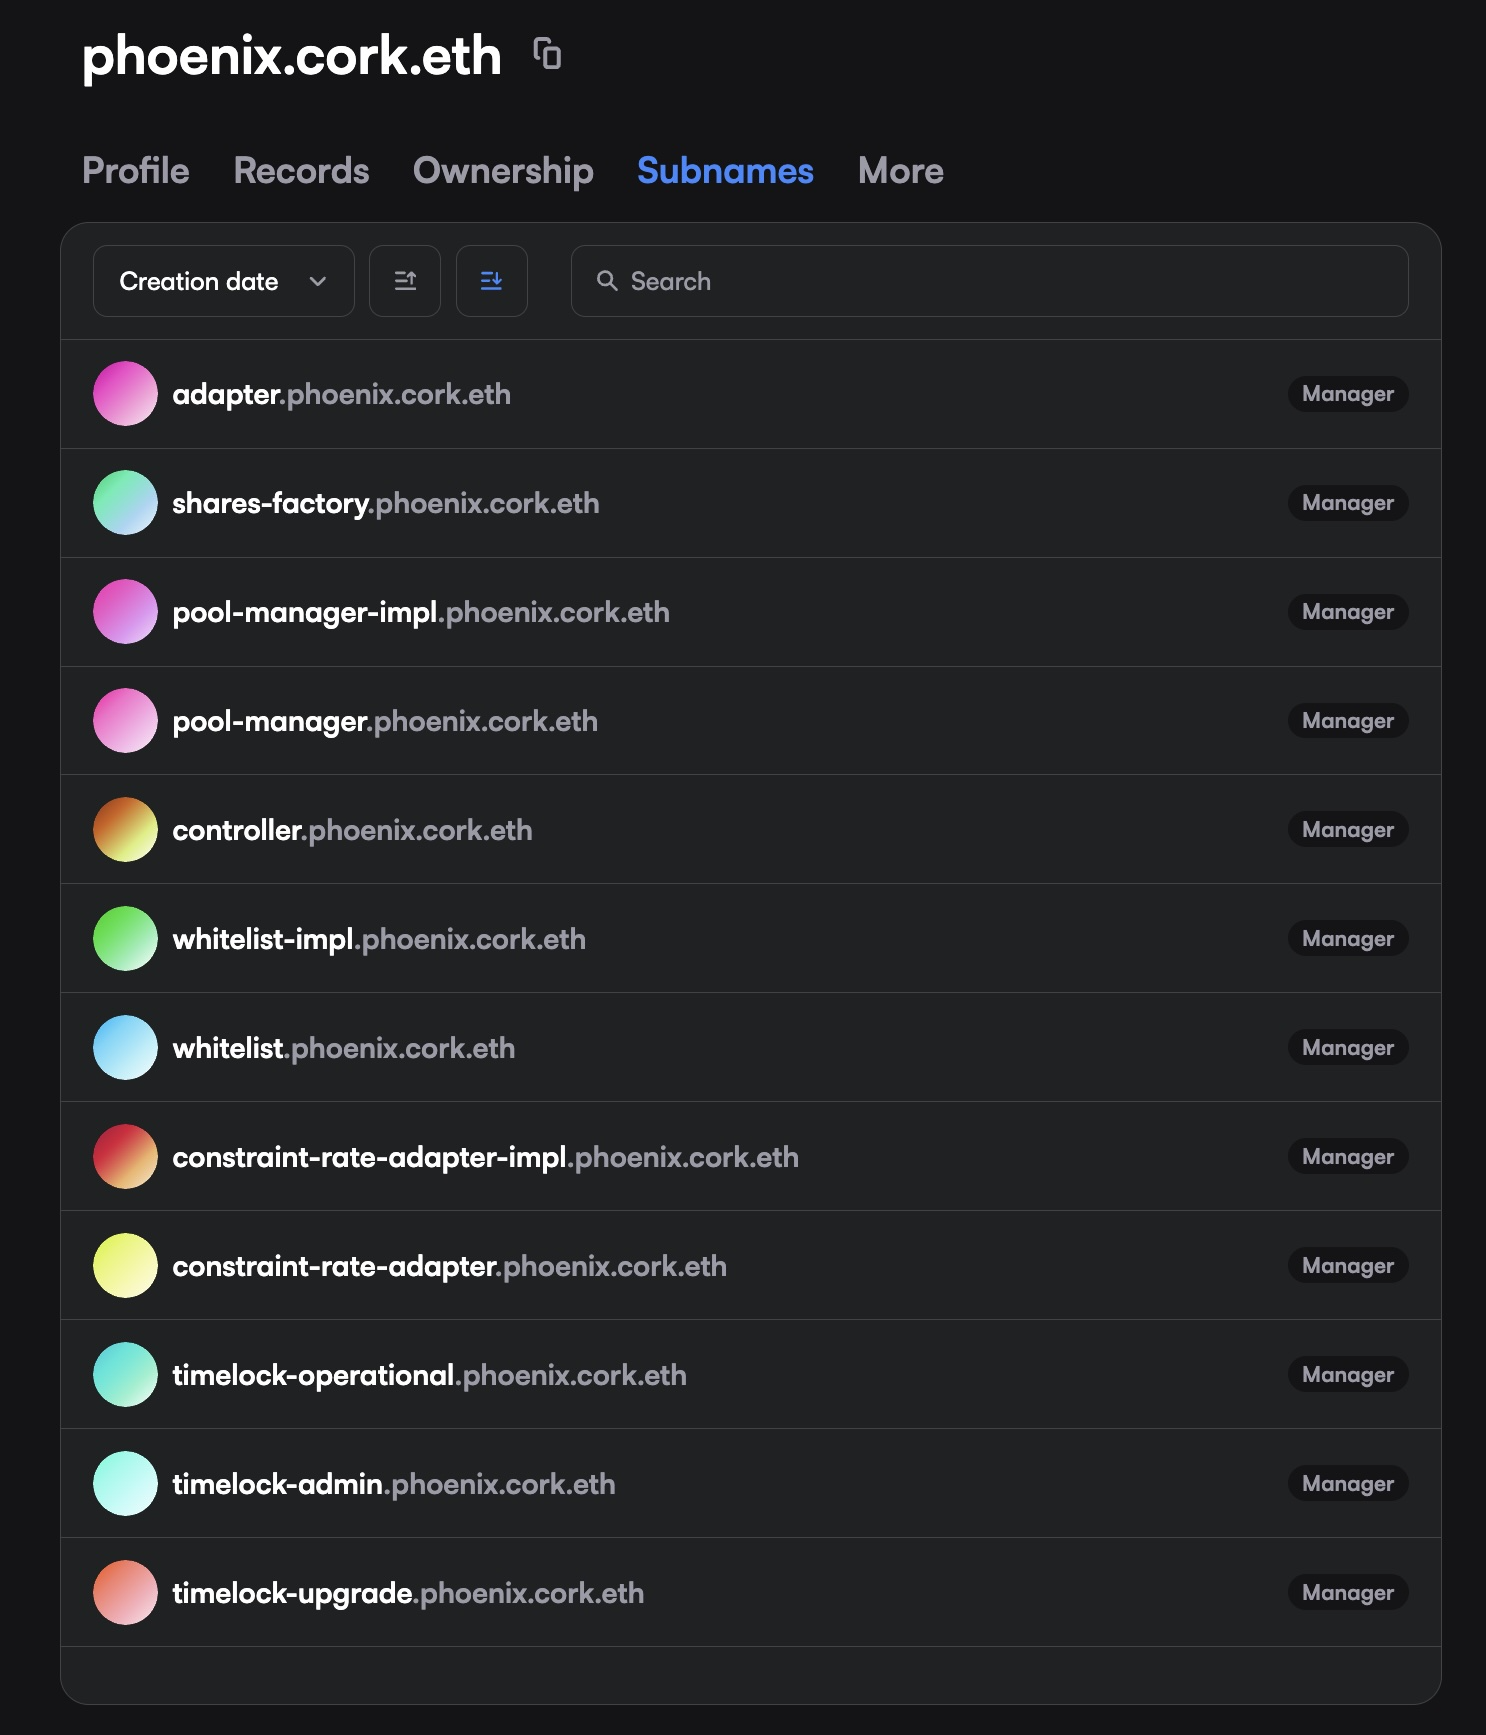The image size is (1486, 1735).
Task: Click the Search subnames field
Action: 989,281
